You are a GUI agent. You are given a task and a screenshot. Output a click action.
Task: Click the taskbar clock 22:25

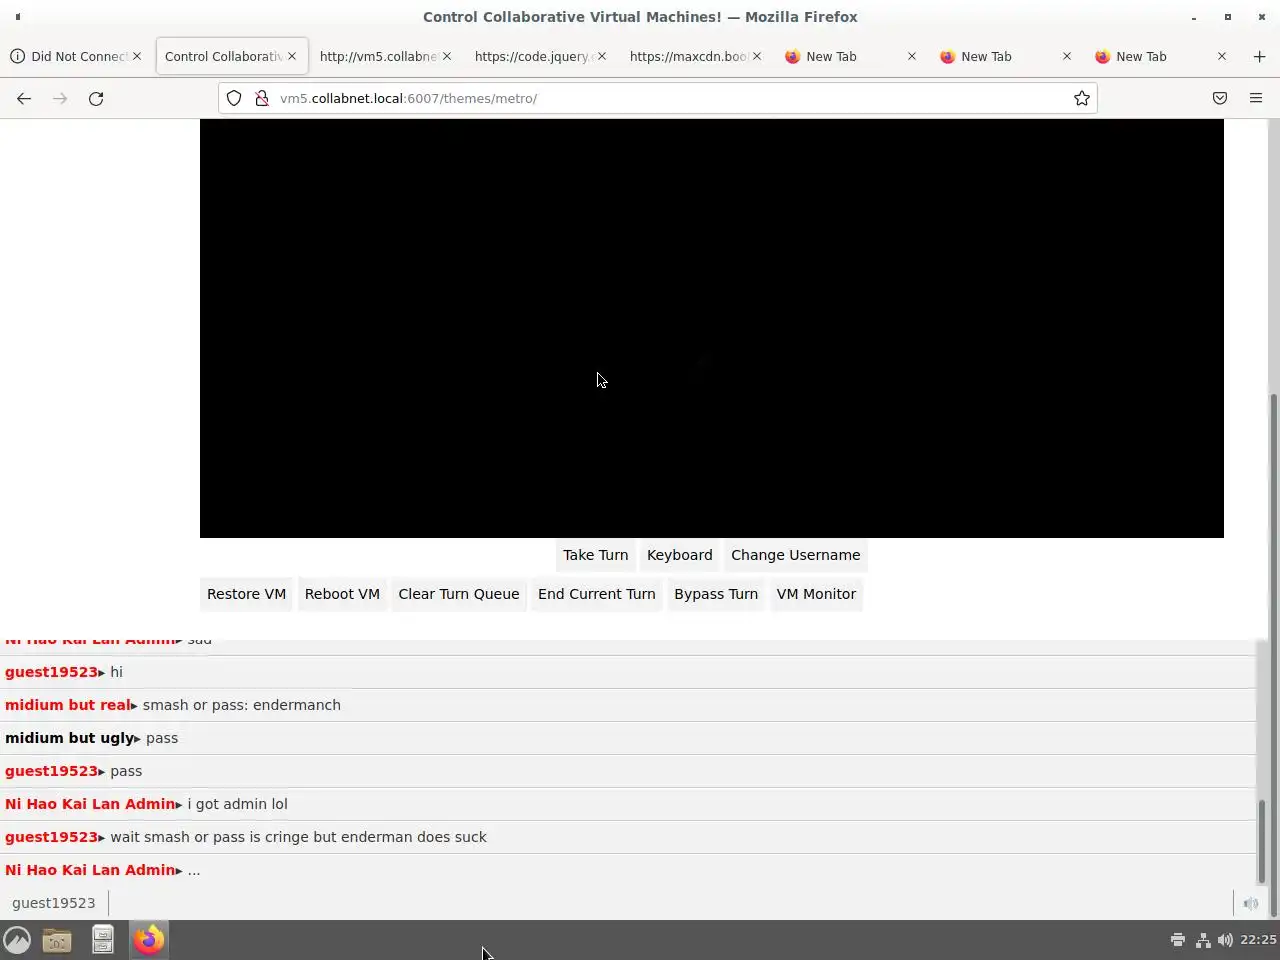point(1258,940)
